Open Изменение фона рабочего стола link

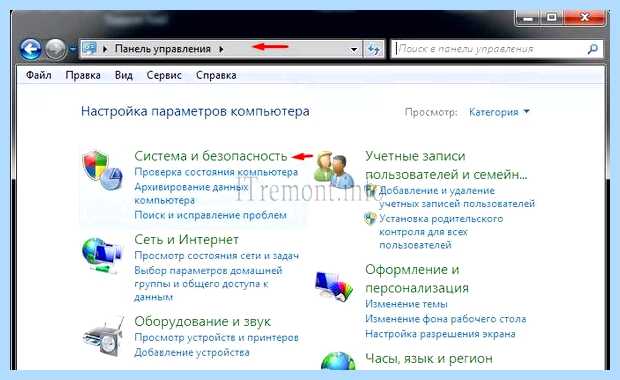click(446, 319)
